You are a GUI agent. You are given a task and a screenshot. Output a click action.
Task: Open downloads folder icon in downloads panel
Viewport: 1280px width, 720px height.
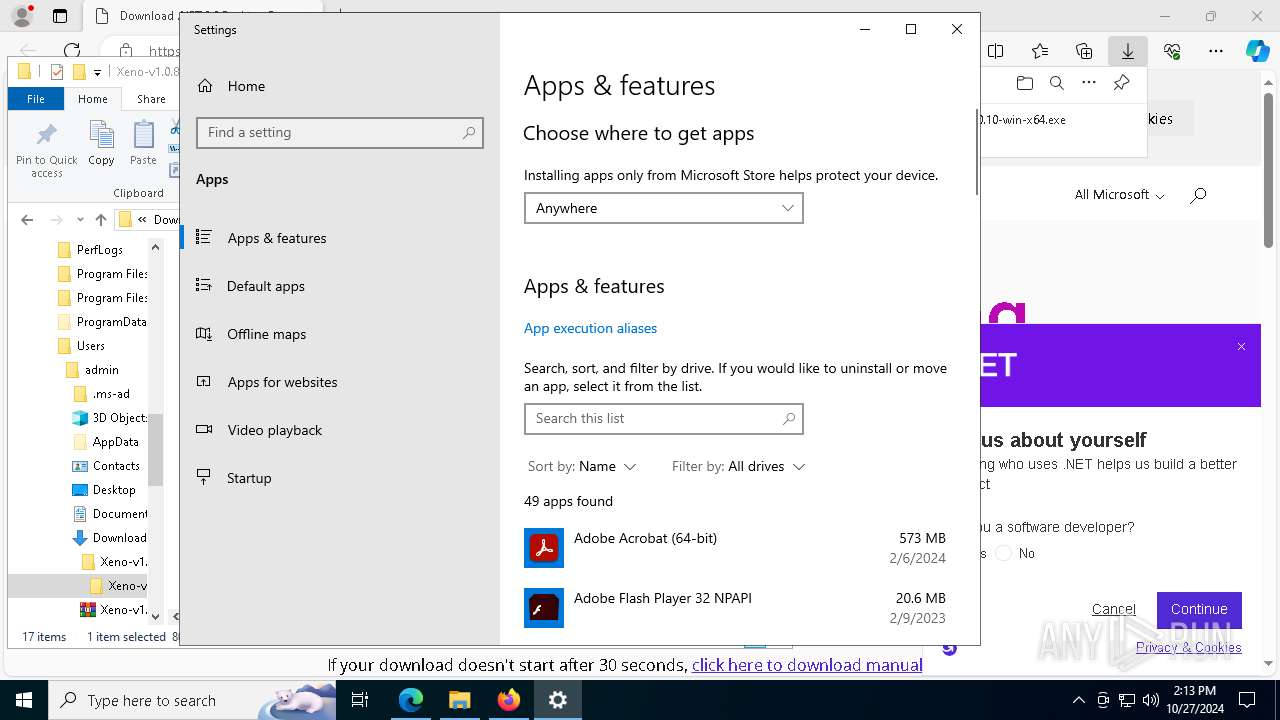(x=1024, y=83)
